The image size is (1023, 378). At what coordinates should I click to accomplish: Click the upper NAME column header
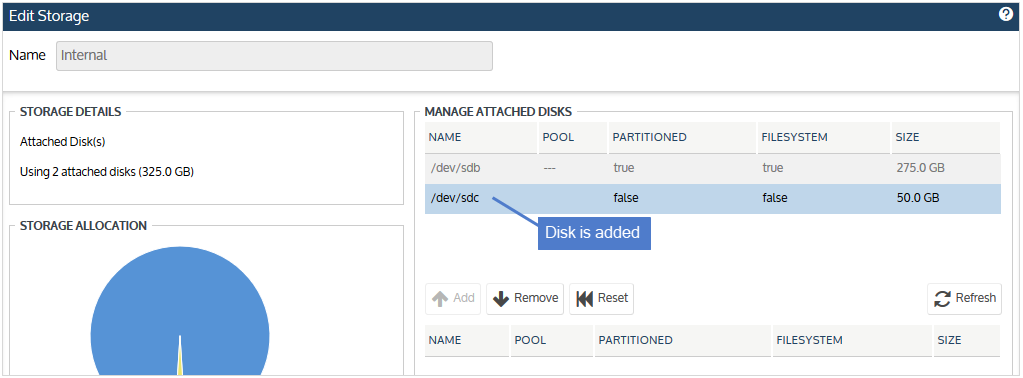click(481, 138)
